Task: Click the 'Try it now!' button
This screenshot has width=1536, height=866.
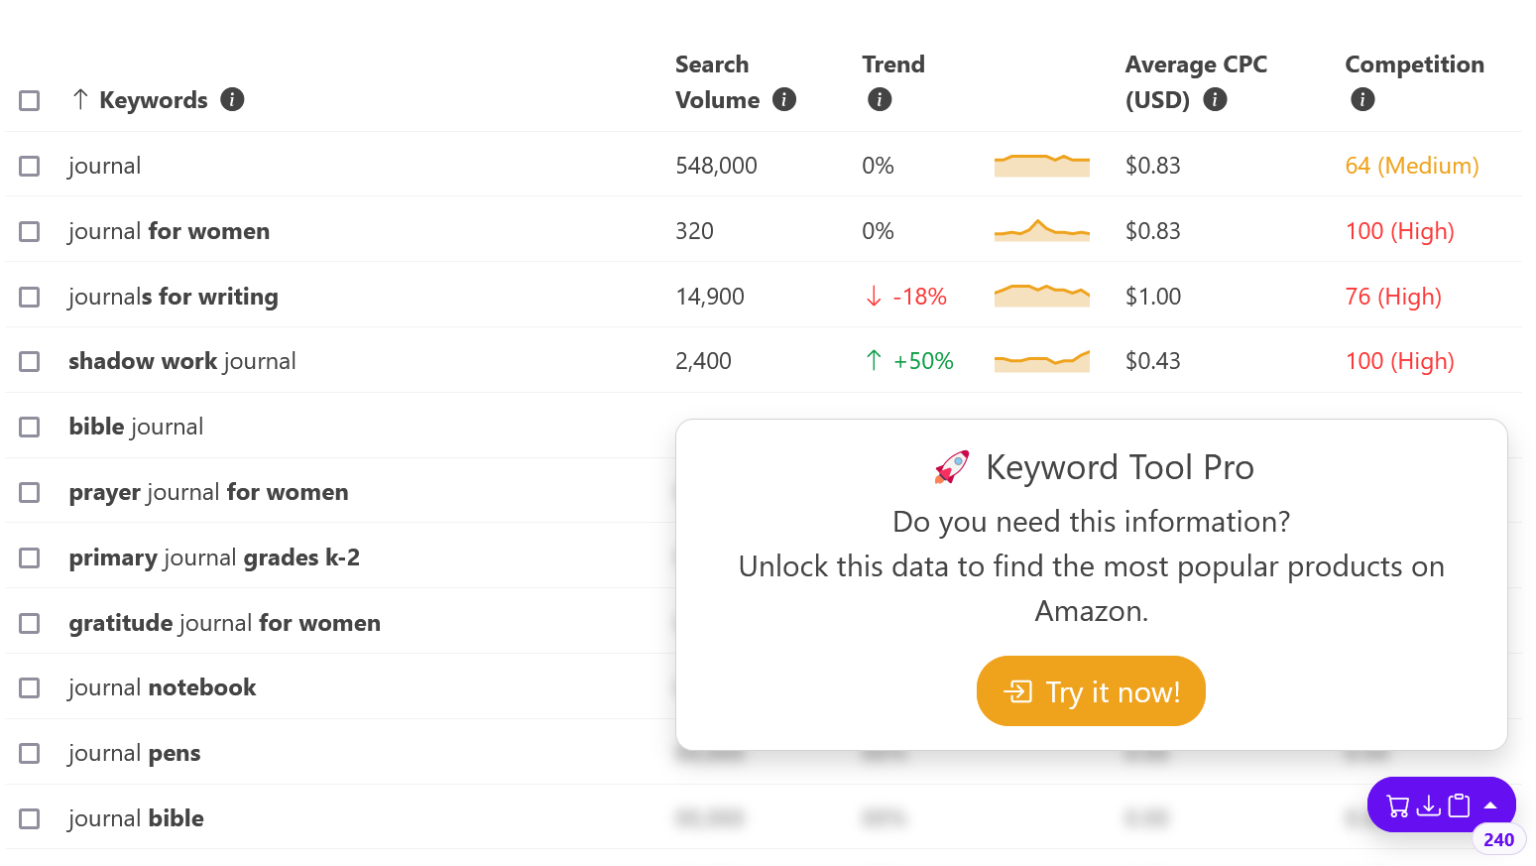Action: pyautogui.click(x=1091, y=690)
